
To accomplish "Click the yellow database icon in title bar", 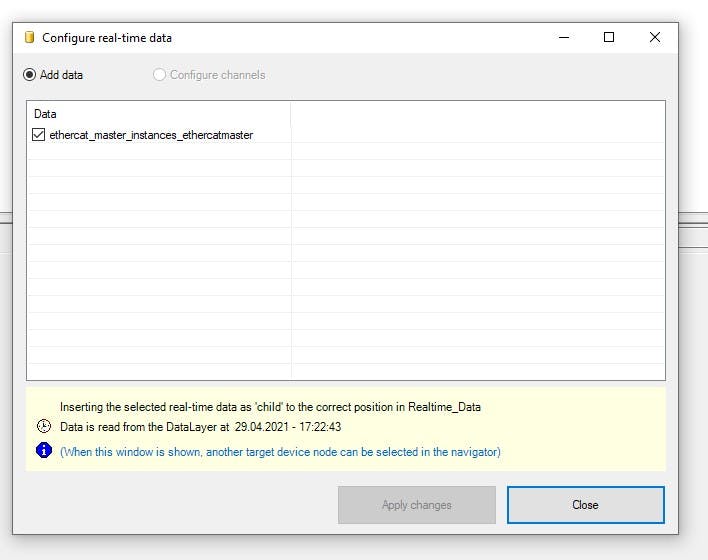I will pos(30,37).
